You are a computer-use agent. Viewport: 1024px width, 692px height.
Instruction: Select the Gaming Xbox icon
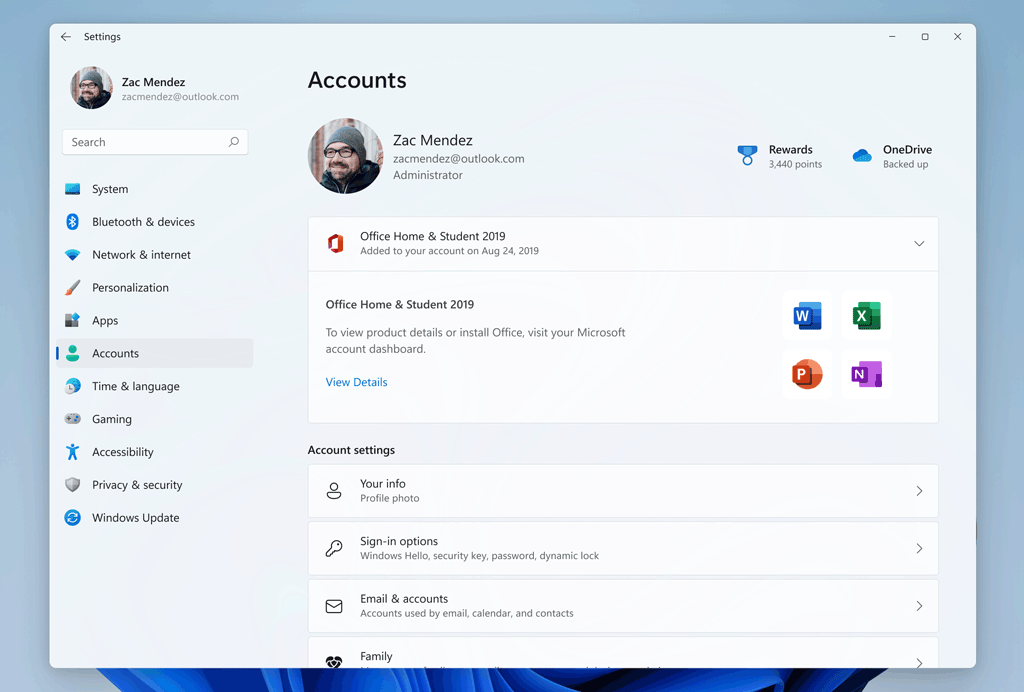pyautogui.click(x=73, y=418)
